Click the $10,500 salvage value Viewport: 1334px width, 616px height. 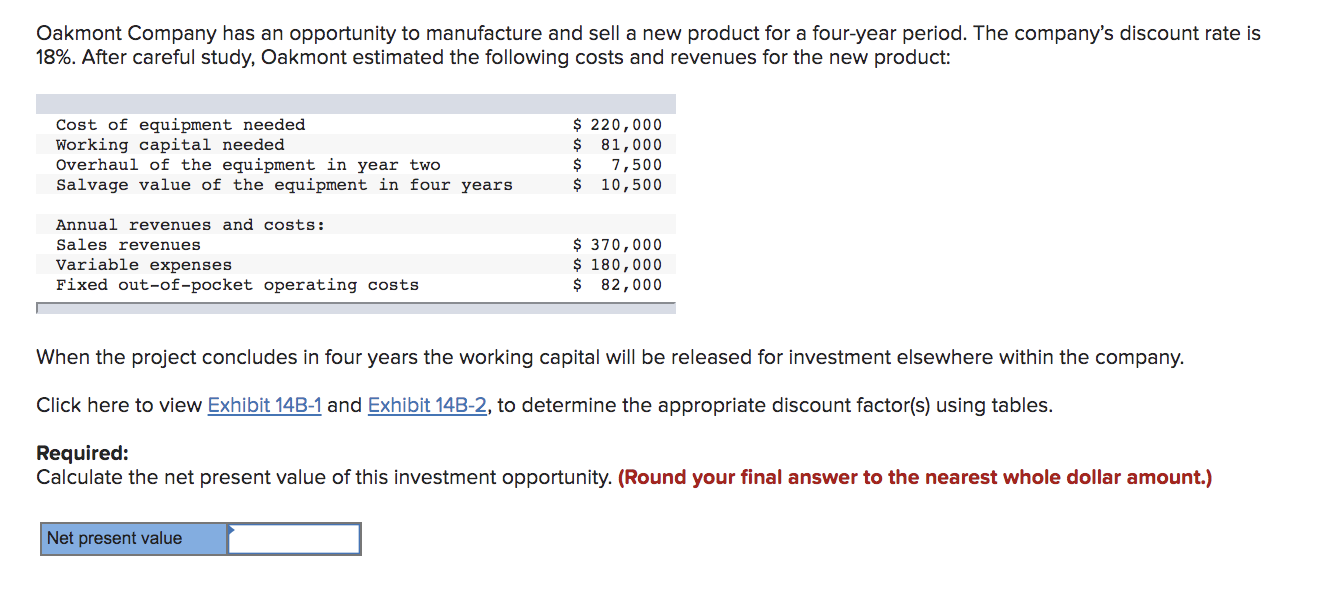(x=617, y=185)
